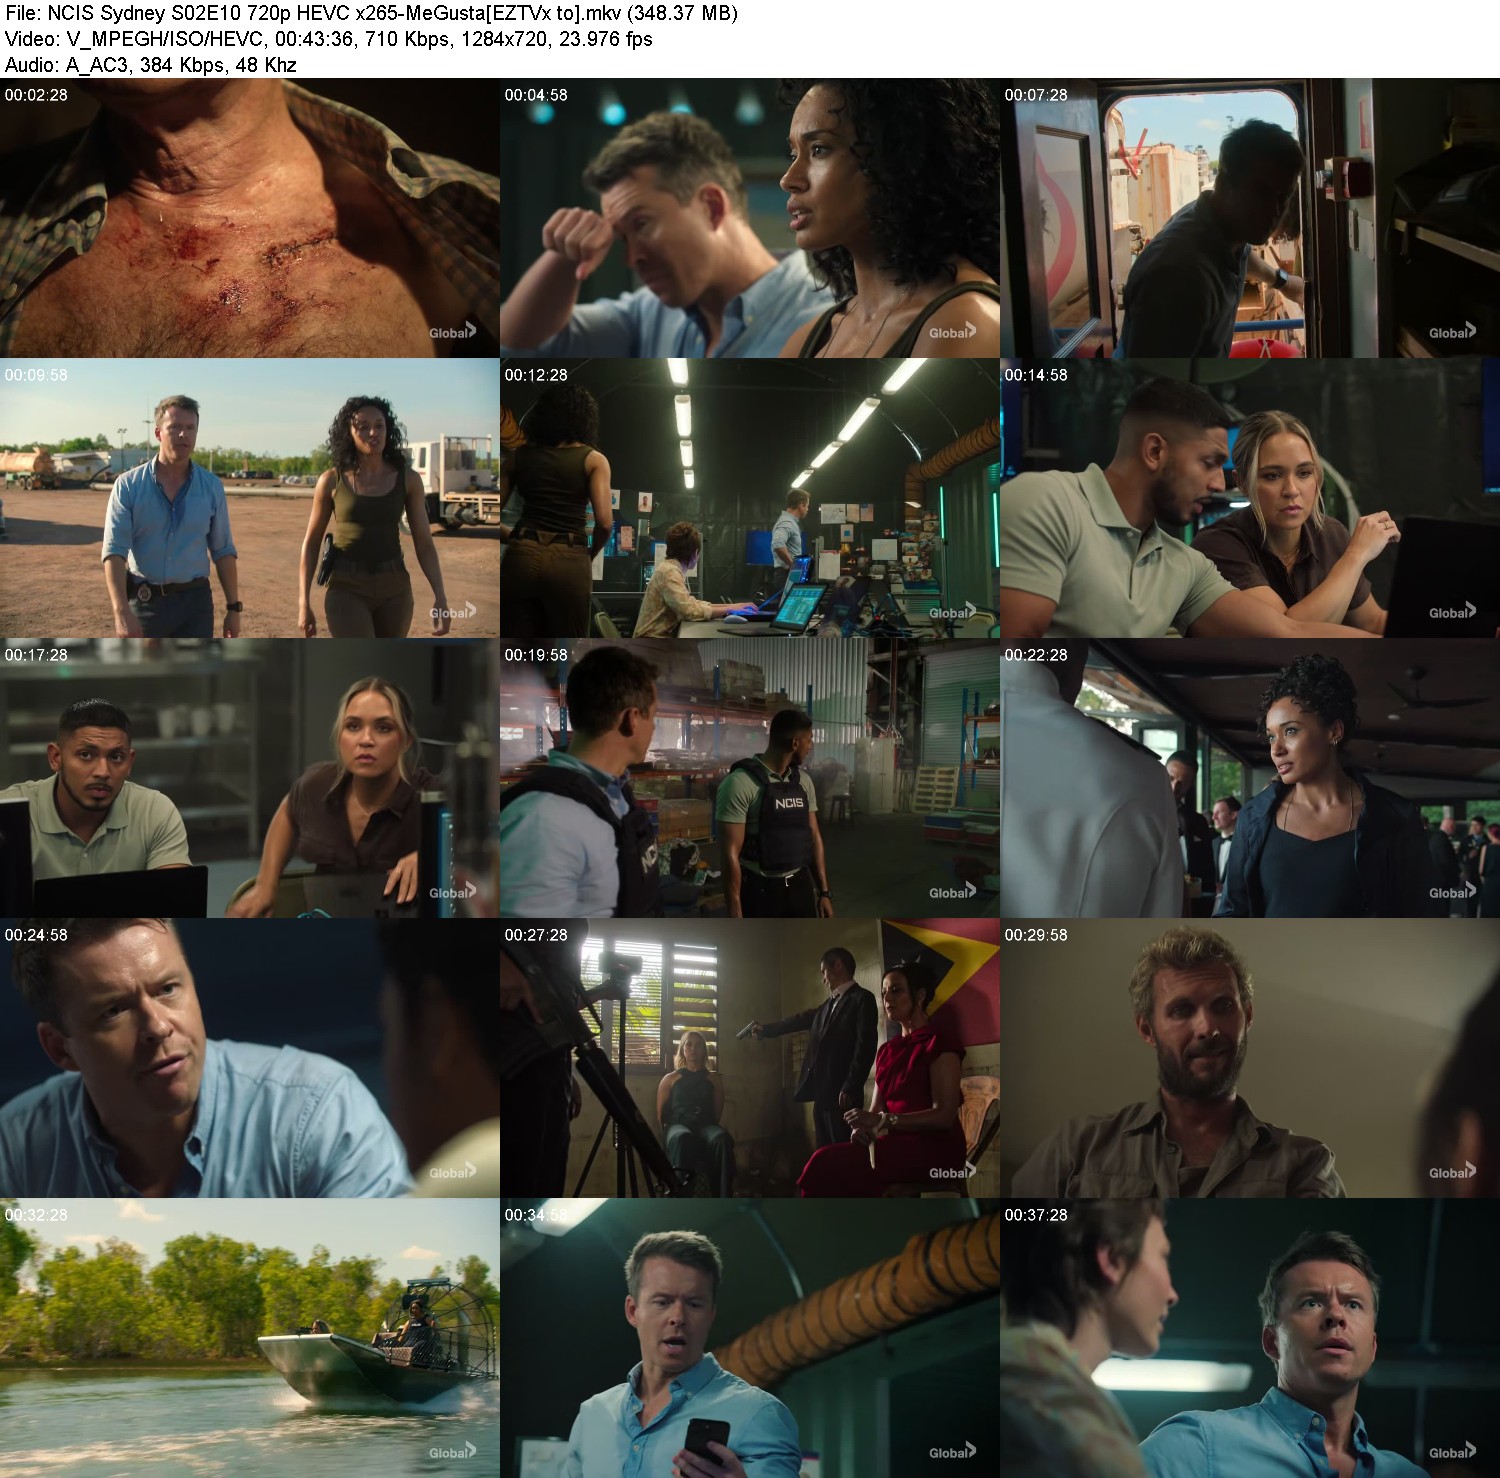
Task: Open the thumbnail timestamped 00:02:28
Action: pyautogui.click(x=249, y=218)
